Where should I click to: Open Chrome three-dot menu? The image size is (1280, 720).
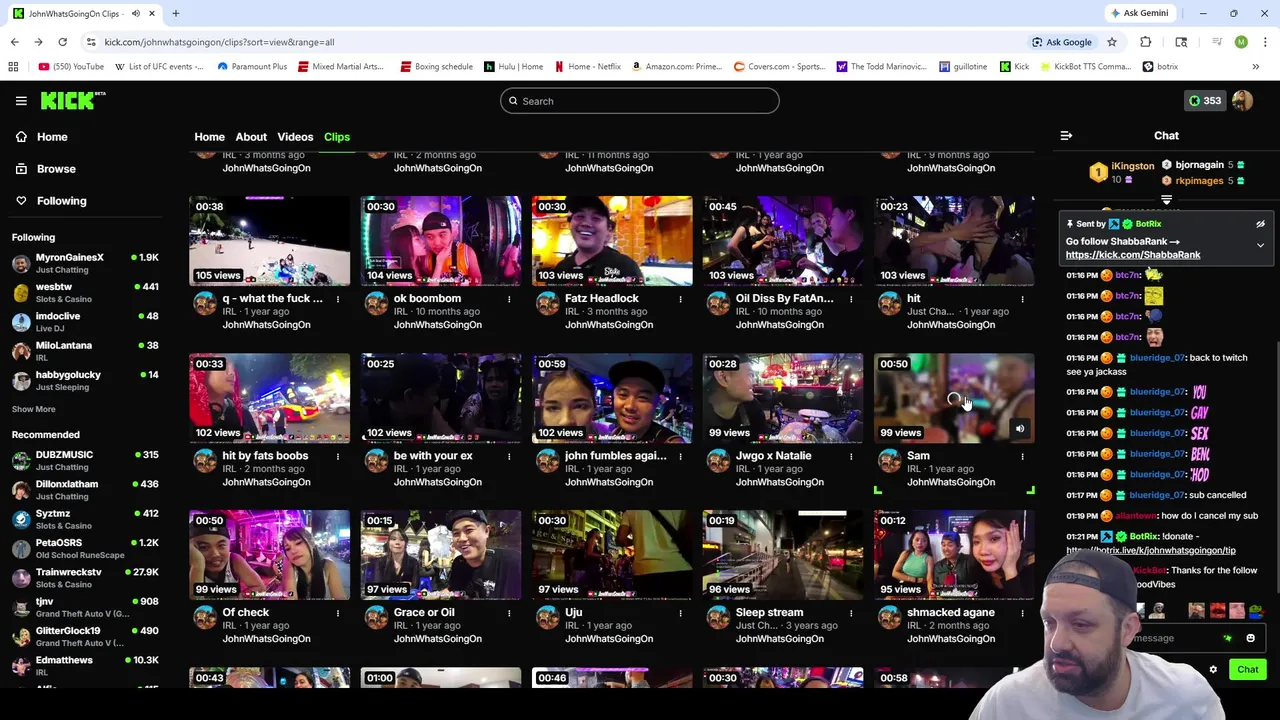[x=1265, y=42]
